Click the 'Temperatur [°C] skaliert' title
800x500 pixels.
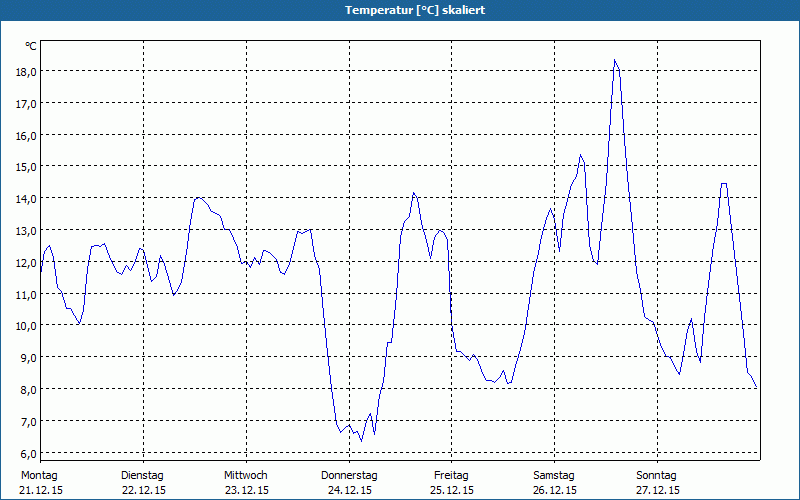[415, 10]
